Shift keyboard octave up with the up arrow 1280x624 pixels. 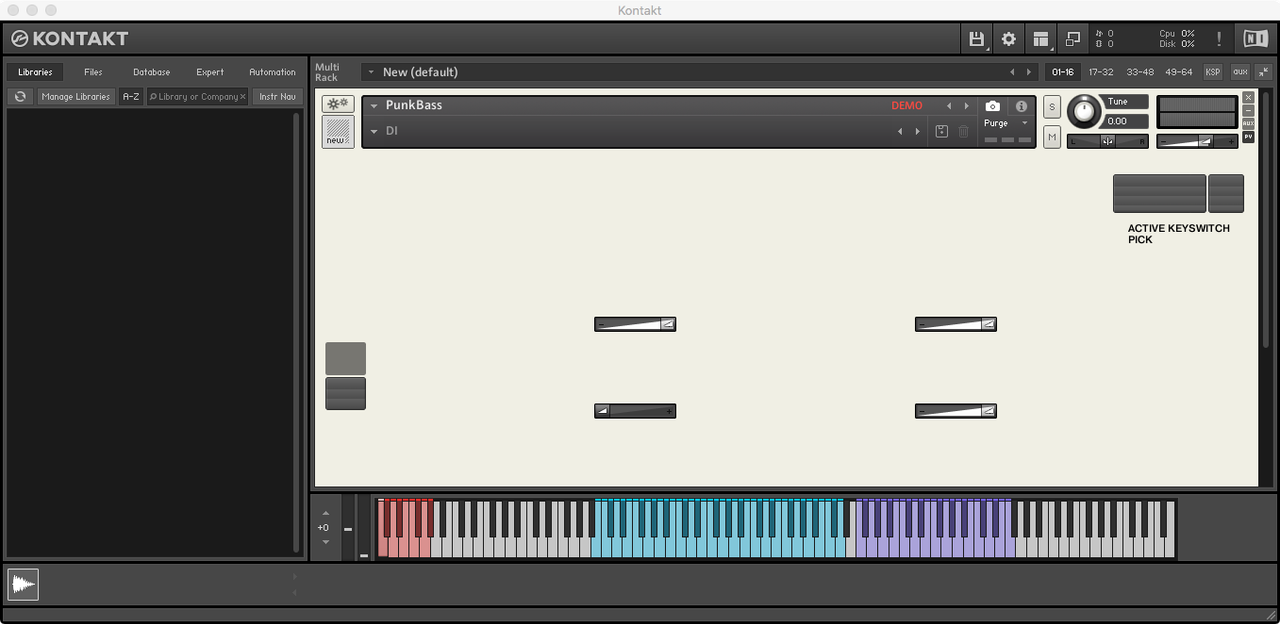coord(325,513)
